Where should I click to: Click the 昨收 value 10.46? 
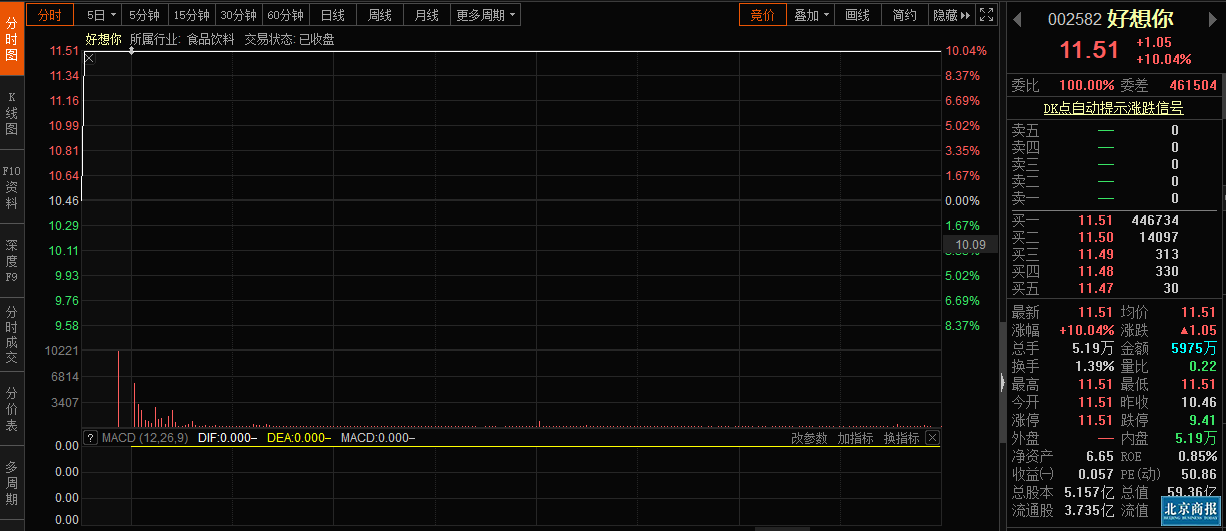[x=1199, y=402]
